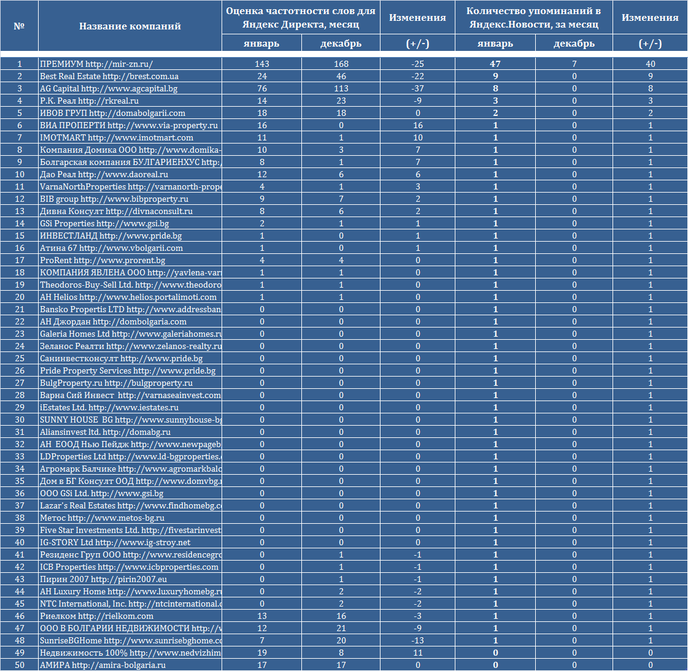The height and width of the screenshot is (671, 688).
Task: Click 'Количество упоминаний в Яндекс.Новости' header
Action: tap(534, 17)
